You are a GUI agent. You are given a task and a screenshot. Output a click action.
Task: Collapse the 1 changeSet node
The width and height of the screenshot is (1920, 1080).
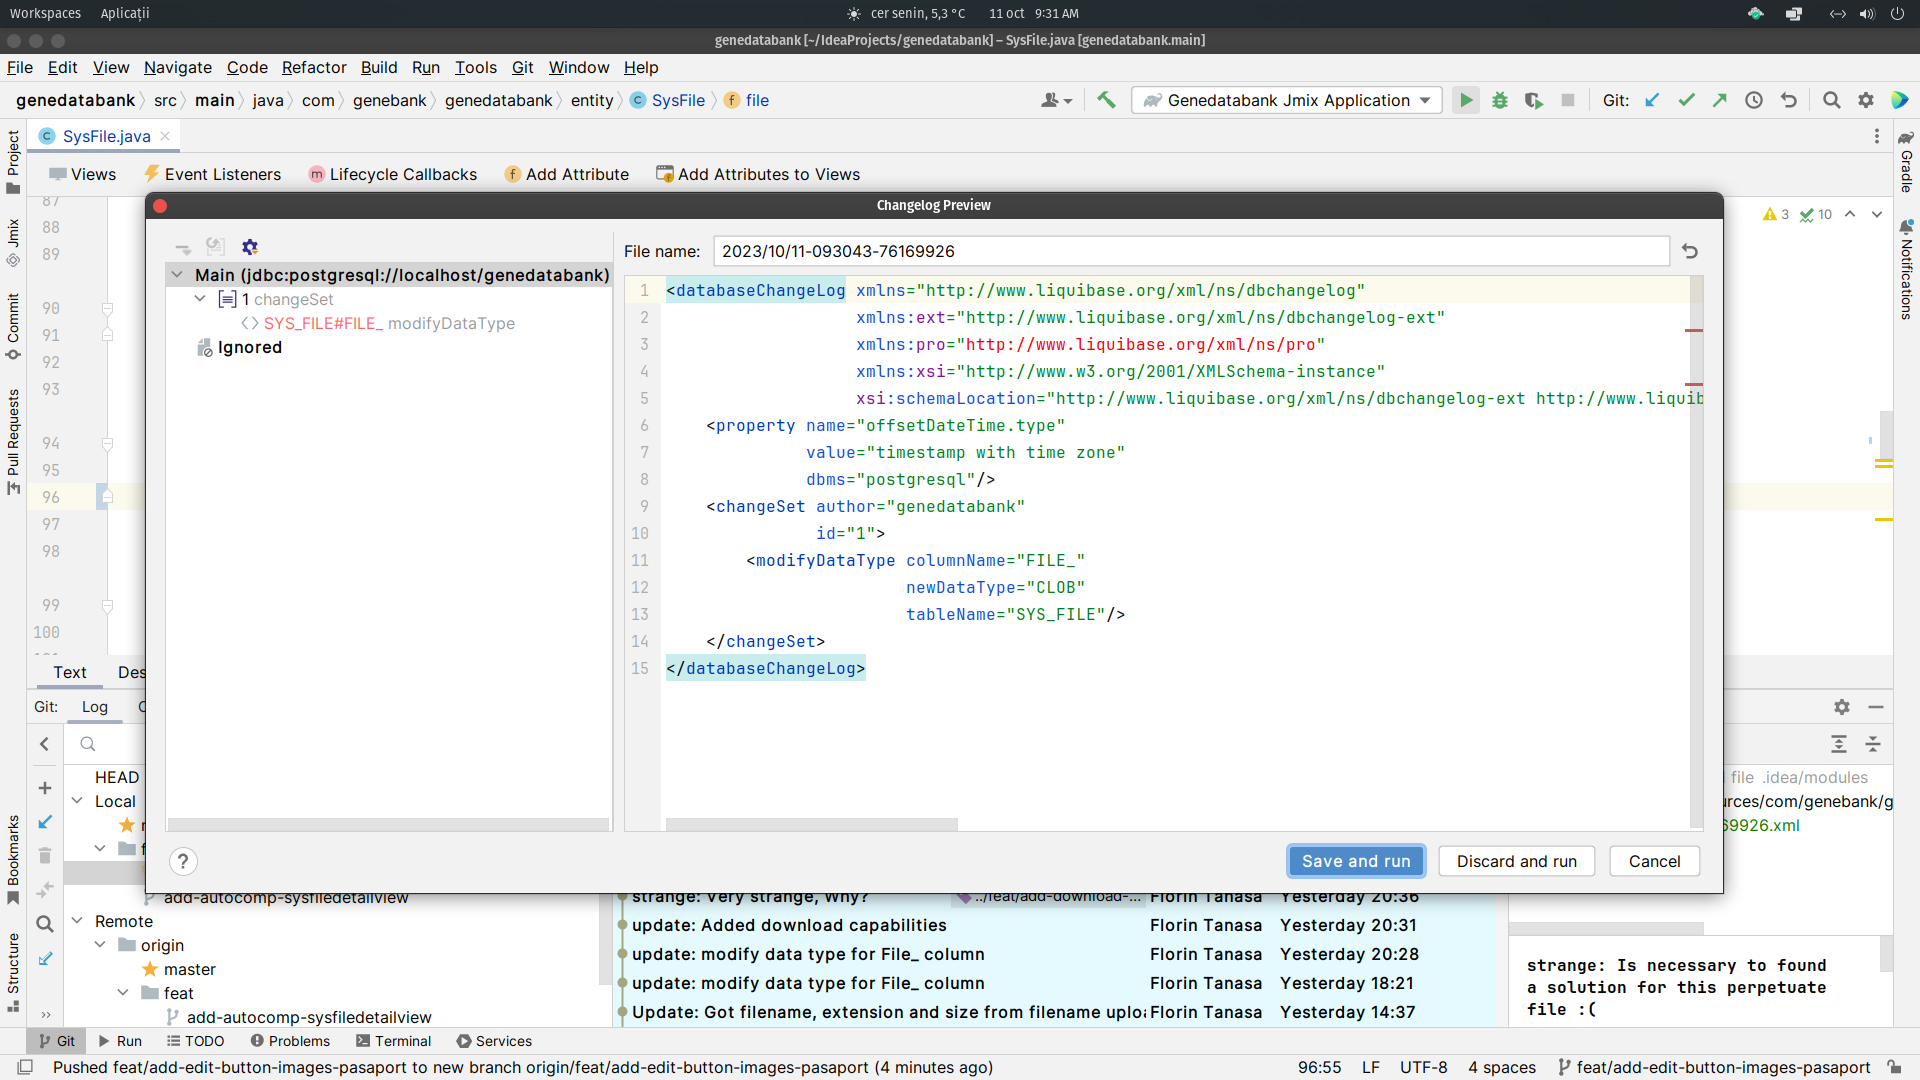(200, 299)
